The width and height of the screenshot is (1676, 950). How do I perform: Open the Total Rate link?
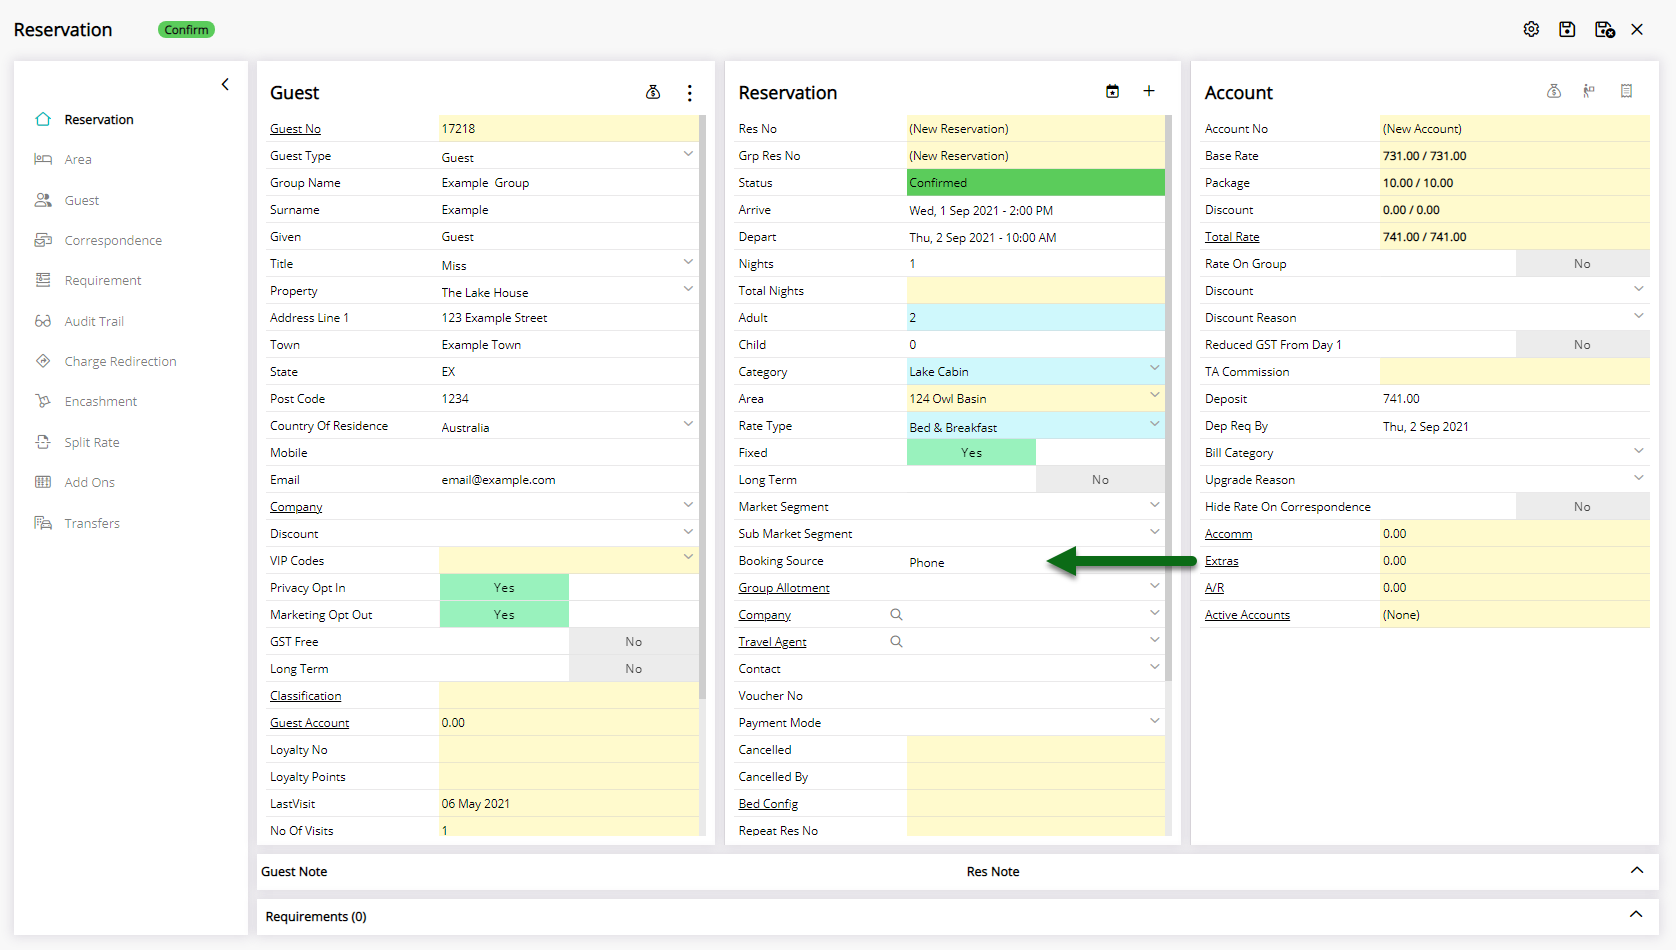[1232, 237]
